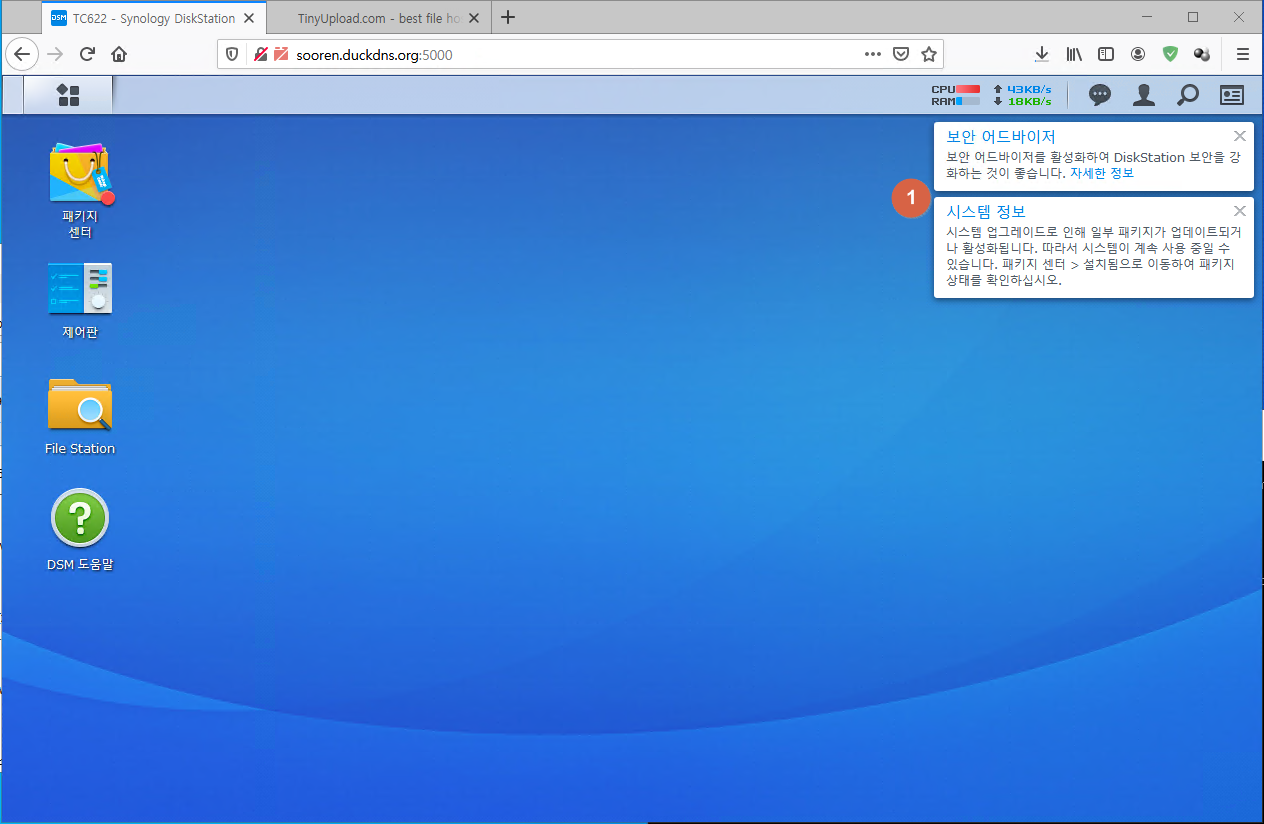Click the green shield extension icon
Viewport: 1264px width, 824px height.
[1170, 54]
